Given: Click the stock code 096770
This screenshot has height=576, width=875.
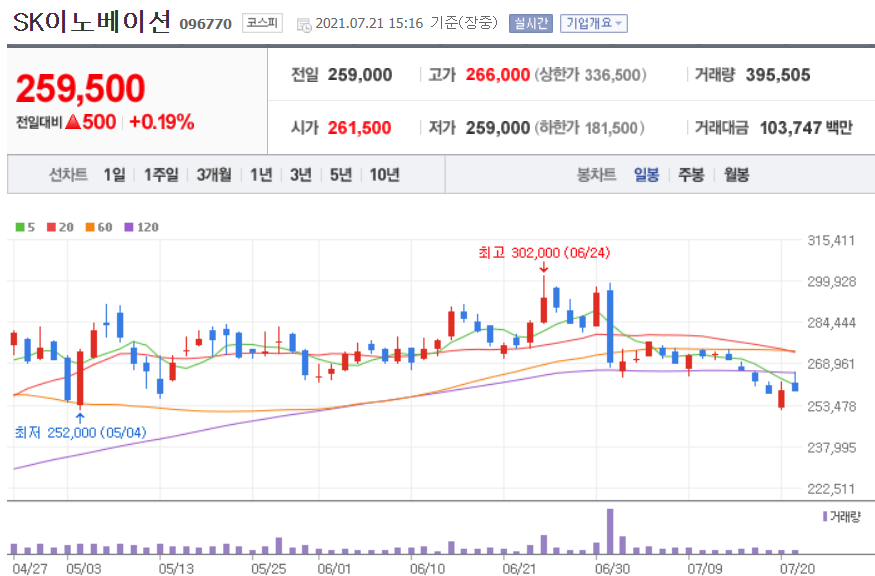Looking at the screenshot, I should (205, 24).
